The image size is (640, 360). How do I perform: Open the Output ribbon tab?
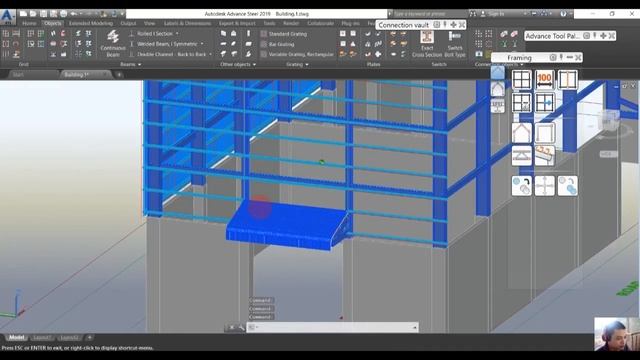coord(128,23)
